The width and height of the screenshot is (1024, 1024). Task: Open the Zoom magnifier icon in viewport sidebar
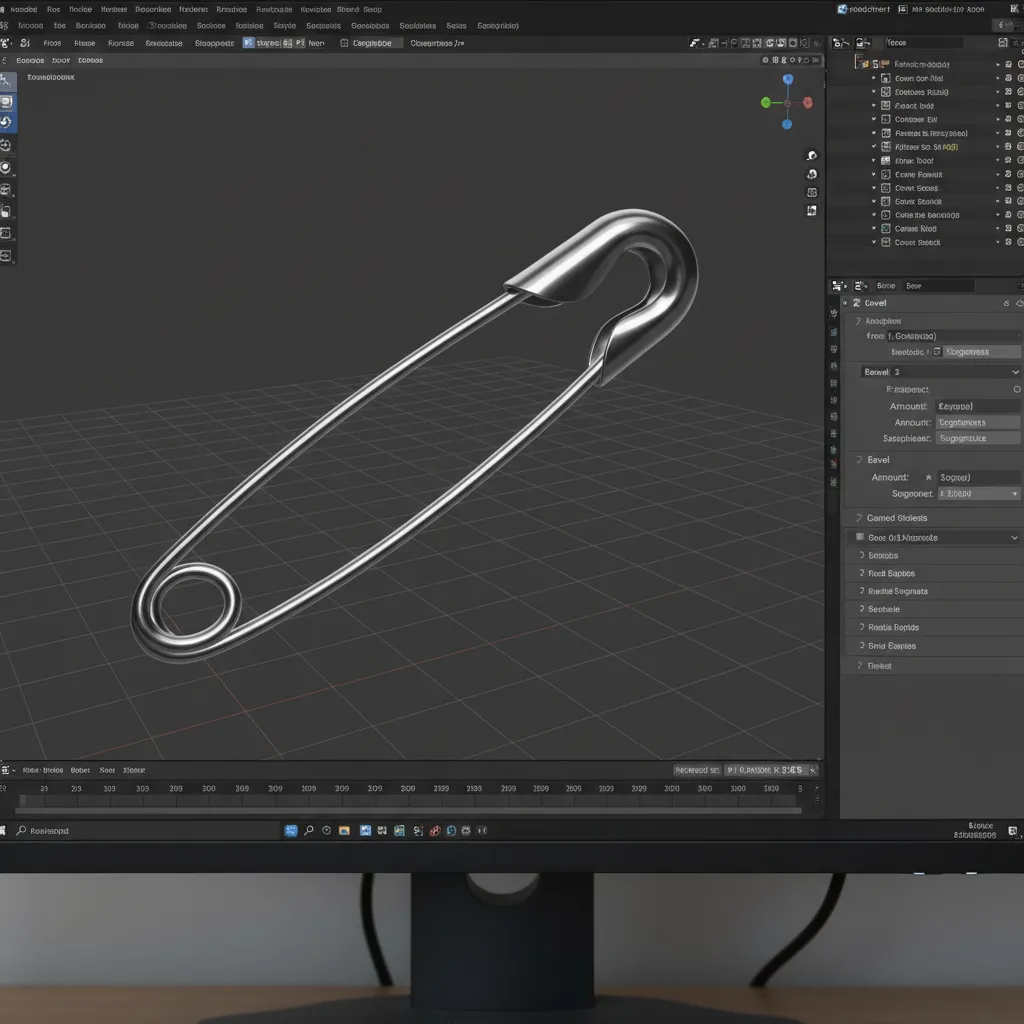click(x=812, y=156)
